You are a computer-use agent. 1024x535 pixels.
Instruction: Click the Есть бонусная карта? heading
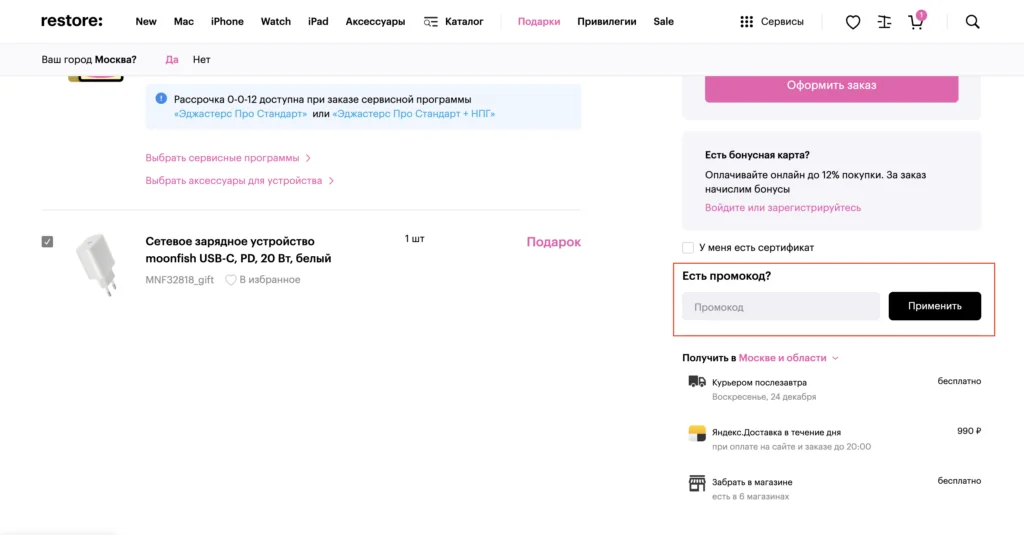coord(757,155)
